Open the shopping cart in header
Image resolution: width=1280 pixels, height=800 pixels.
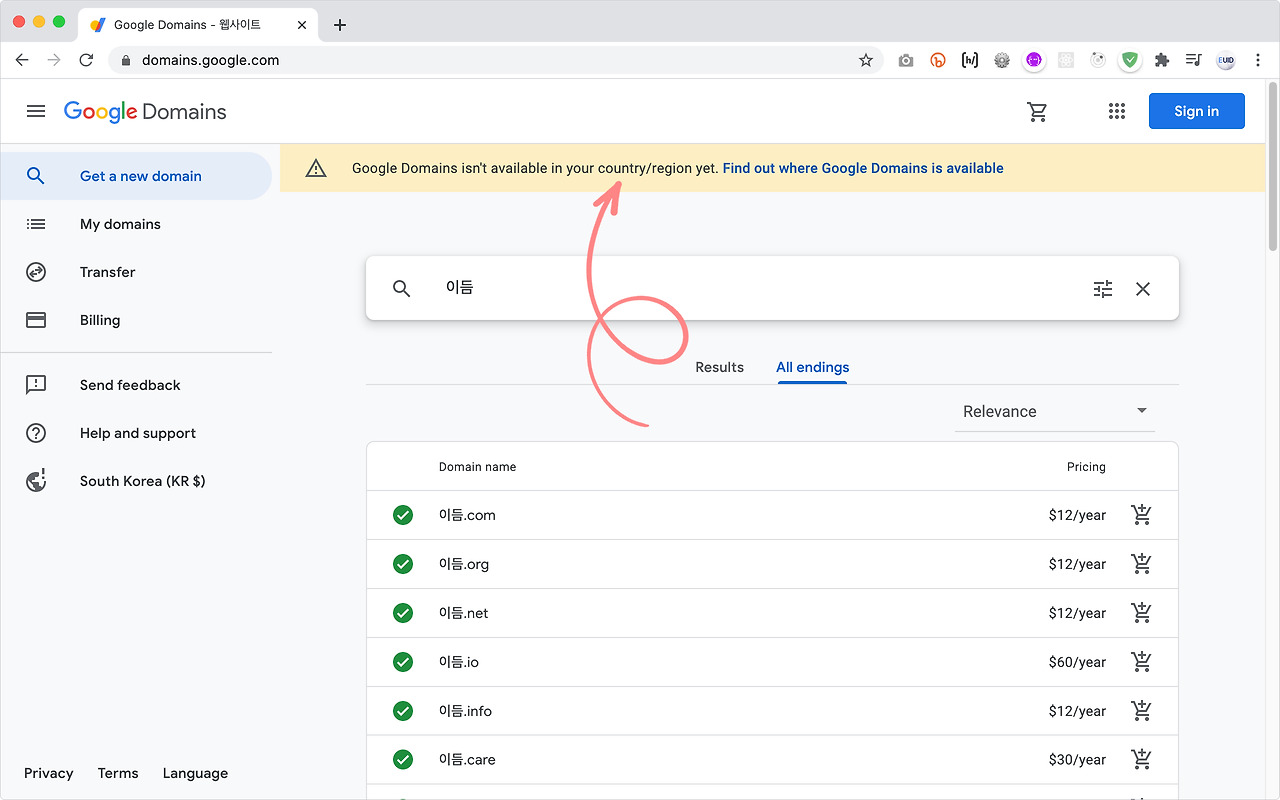click(x=1037, y=112)
